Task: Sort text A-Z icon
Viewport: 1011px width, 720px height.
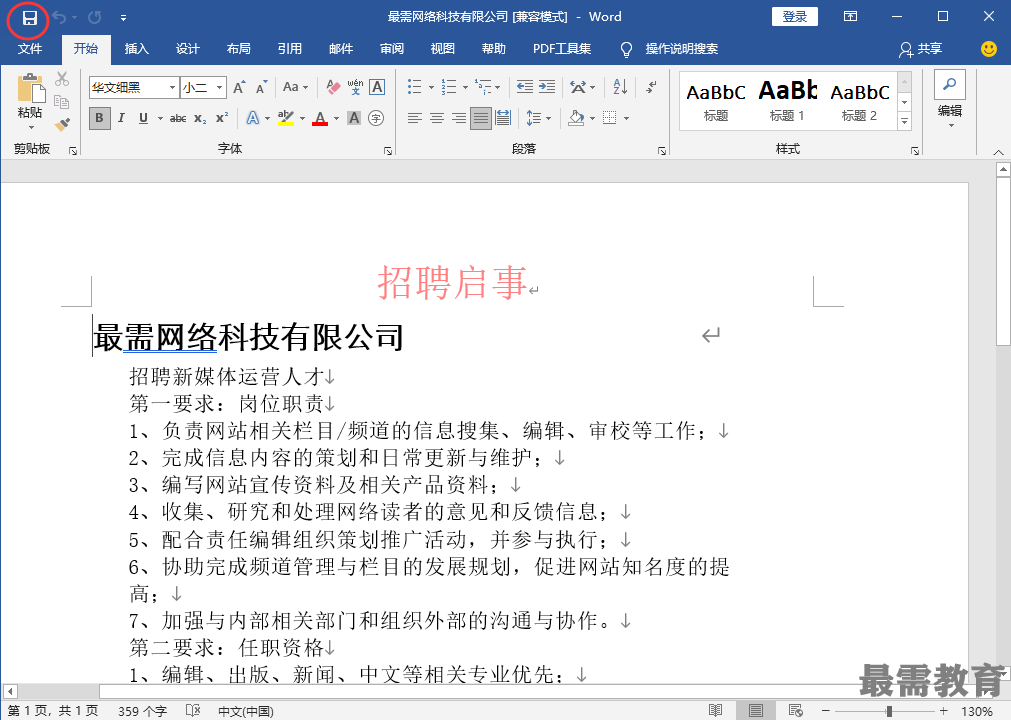Action: (620, 87)
